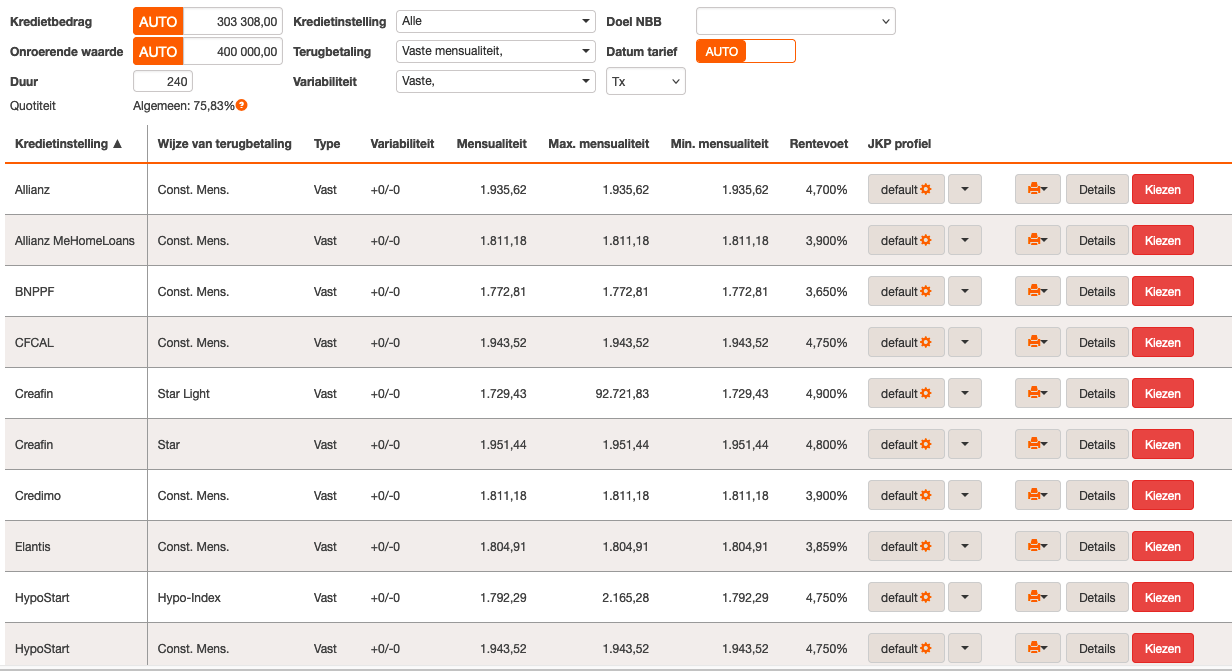Open print options for Elantis row

click(x=1037, y=547)
